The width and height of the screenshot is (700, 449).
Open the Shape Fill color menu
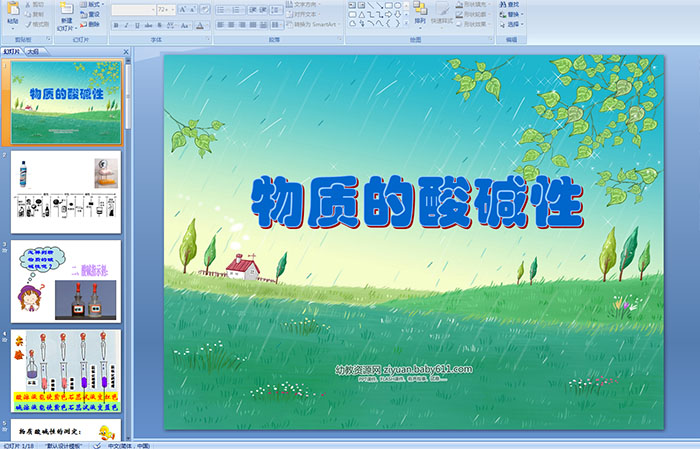coord(474,4)
